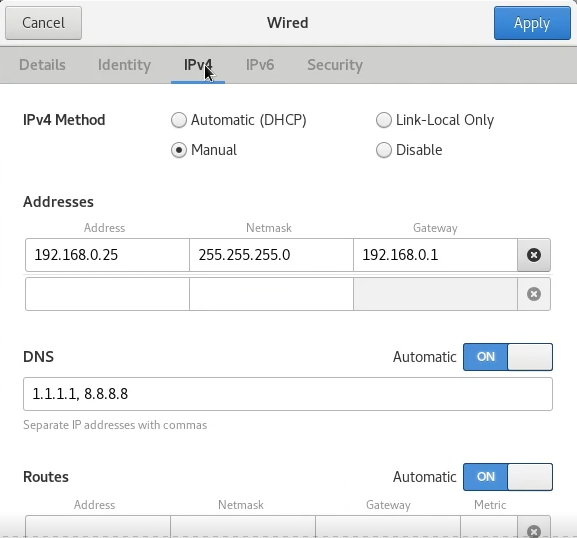This screenshot has height=538, width=577.
Task: Apply the wired network settings
Action: [532, 23]
